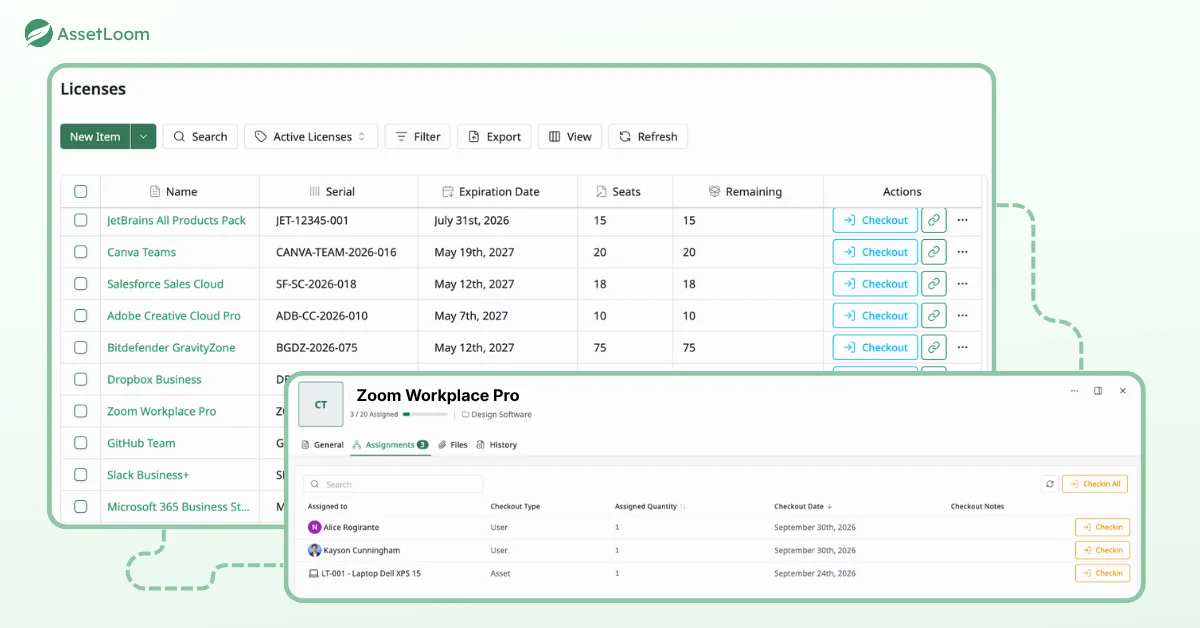This screenshot has height=628, width=1200.
Task: Sort by Checkout Date arrow
Action: [x=829, y=507]
